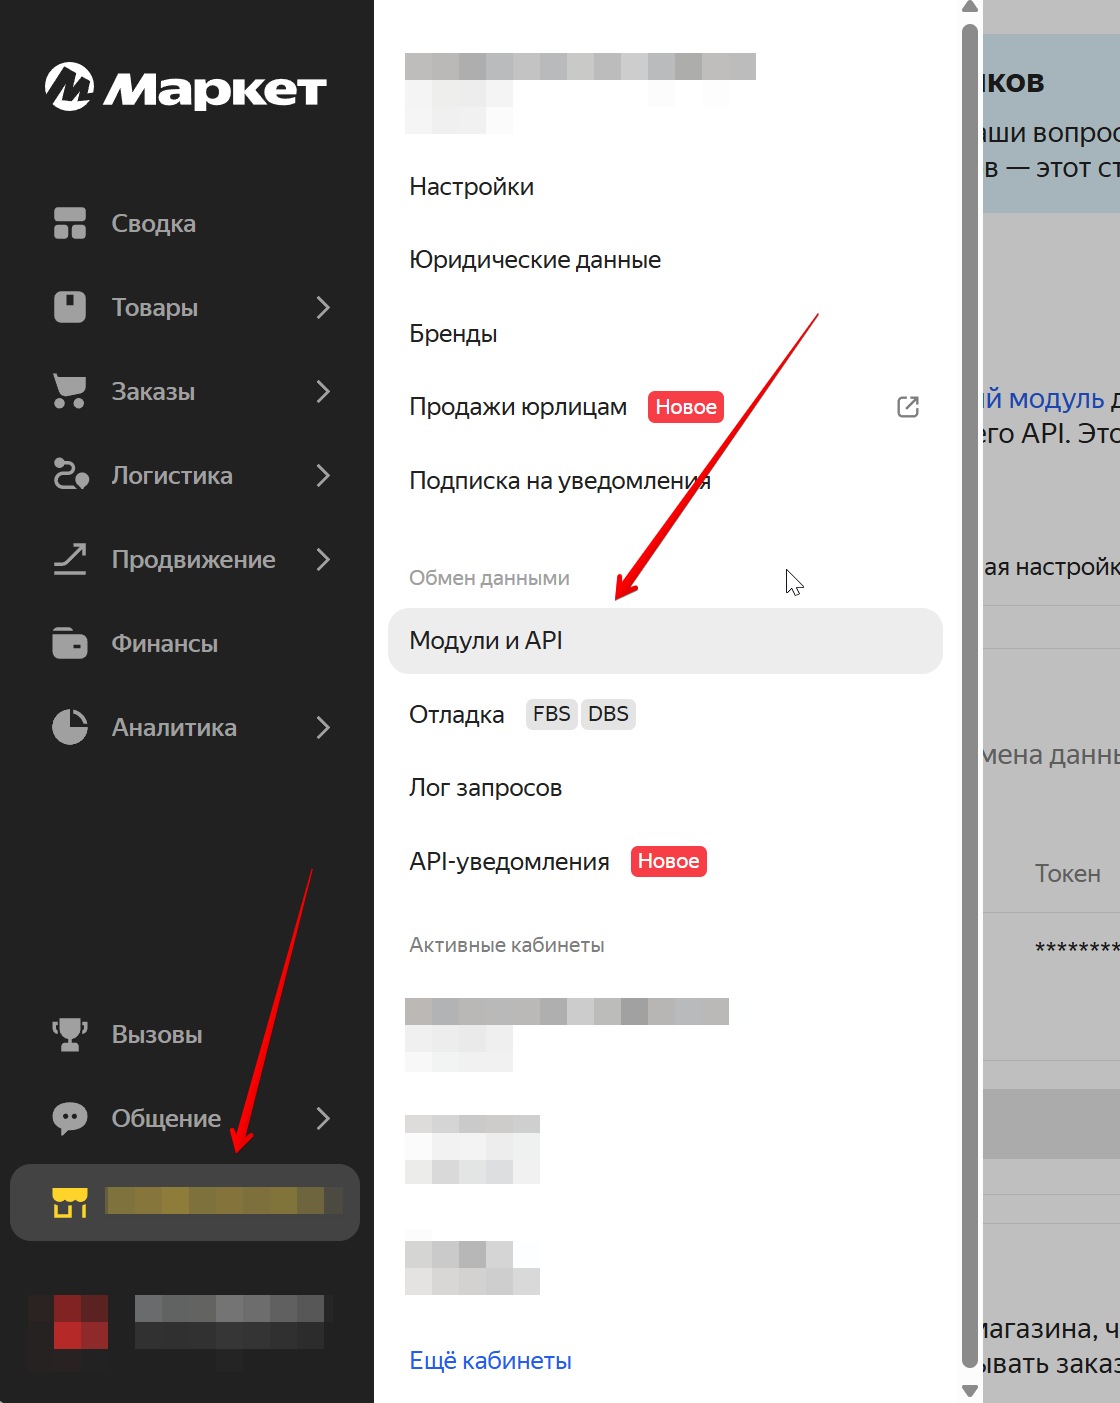Screen dimensions: 1120x1403
Task: Click the Маркет logo
Action: (x=186, y=87)
